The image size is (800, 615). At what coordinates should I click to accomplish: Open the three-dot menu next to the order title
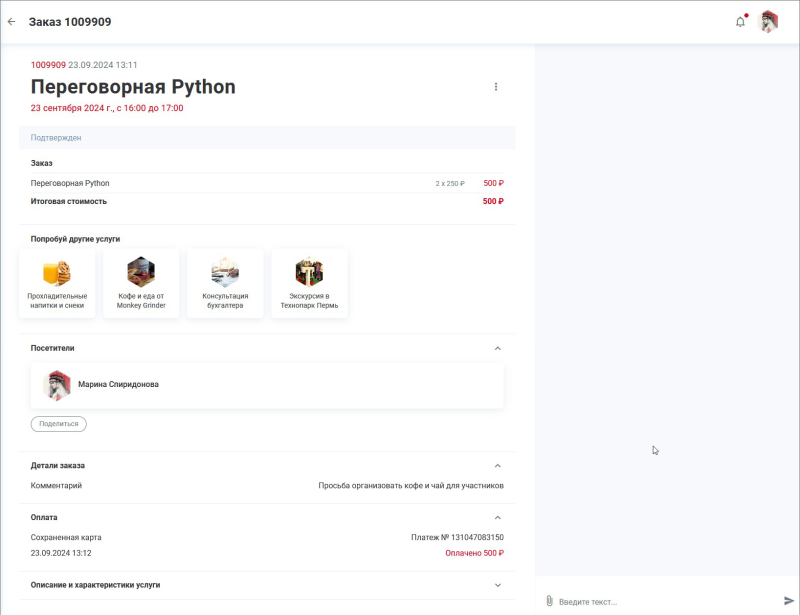pyautogui.click(x=497, y=87)
